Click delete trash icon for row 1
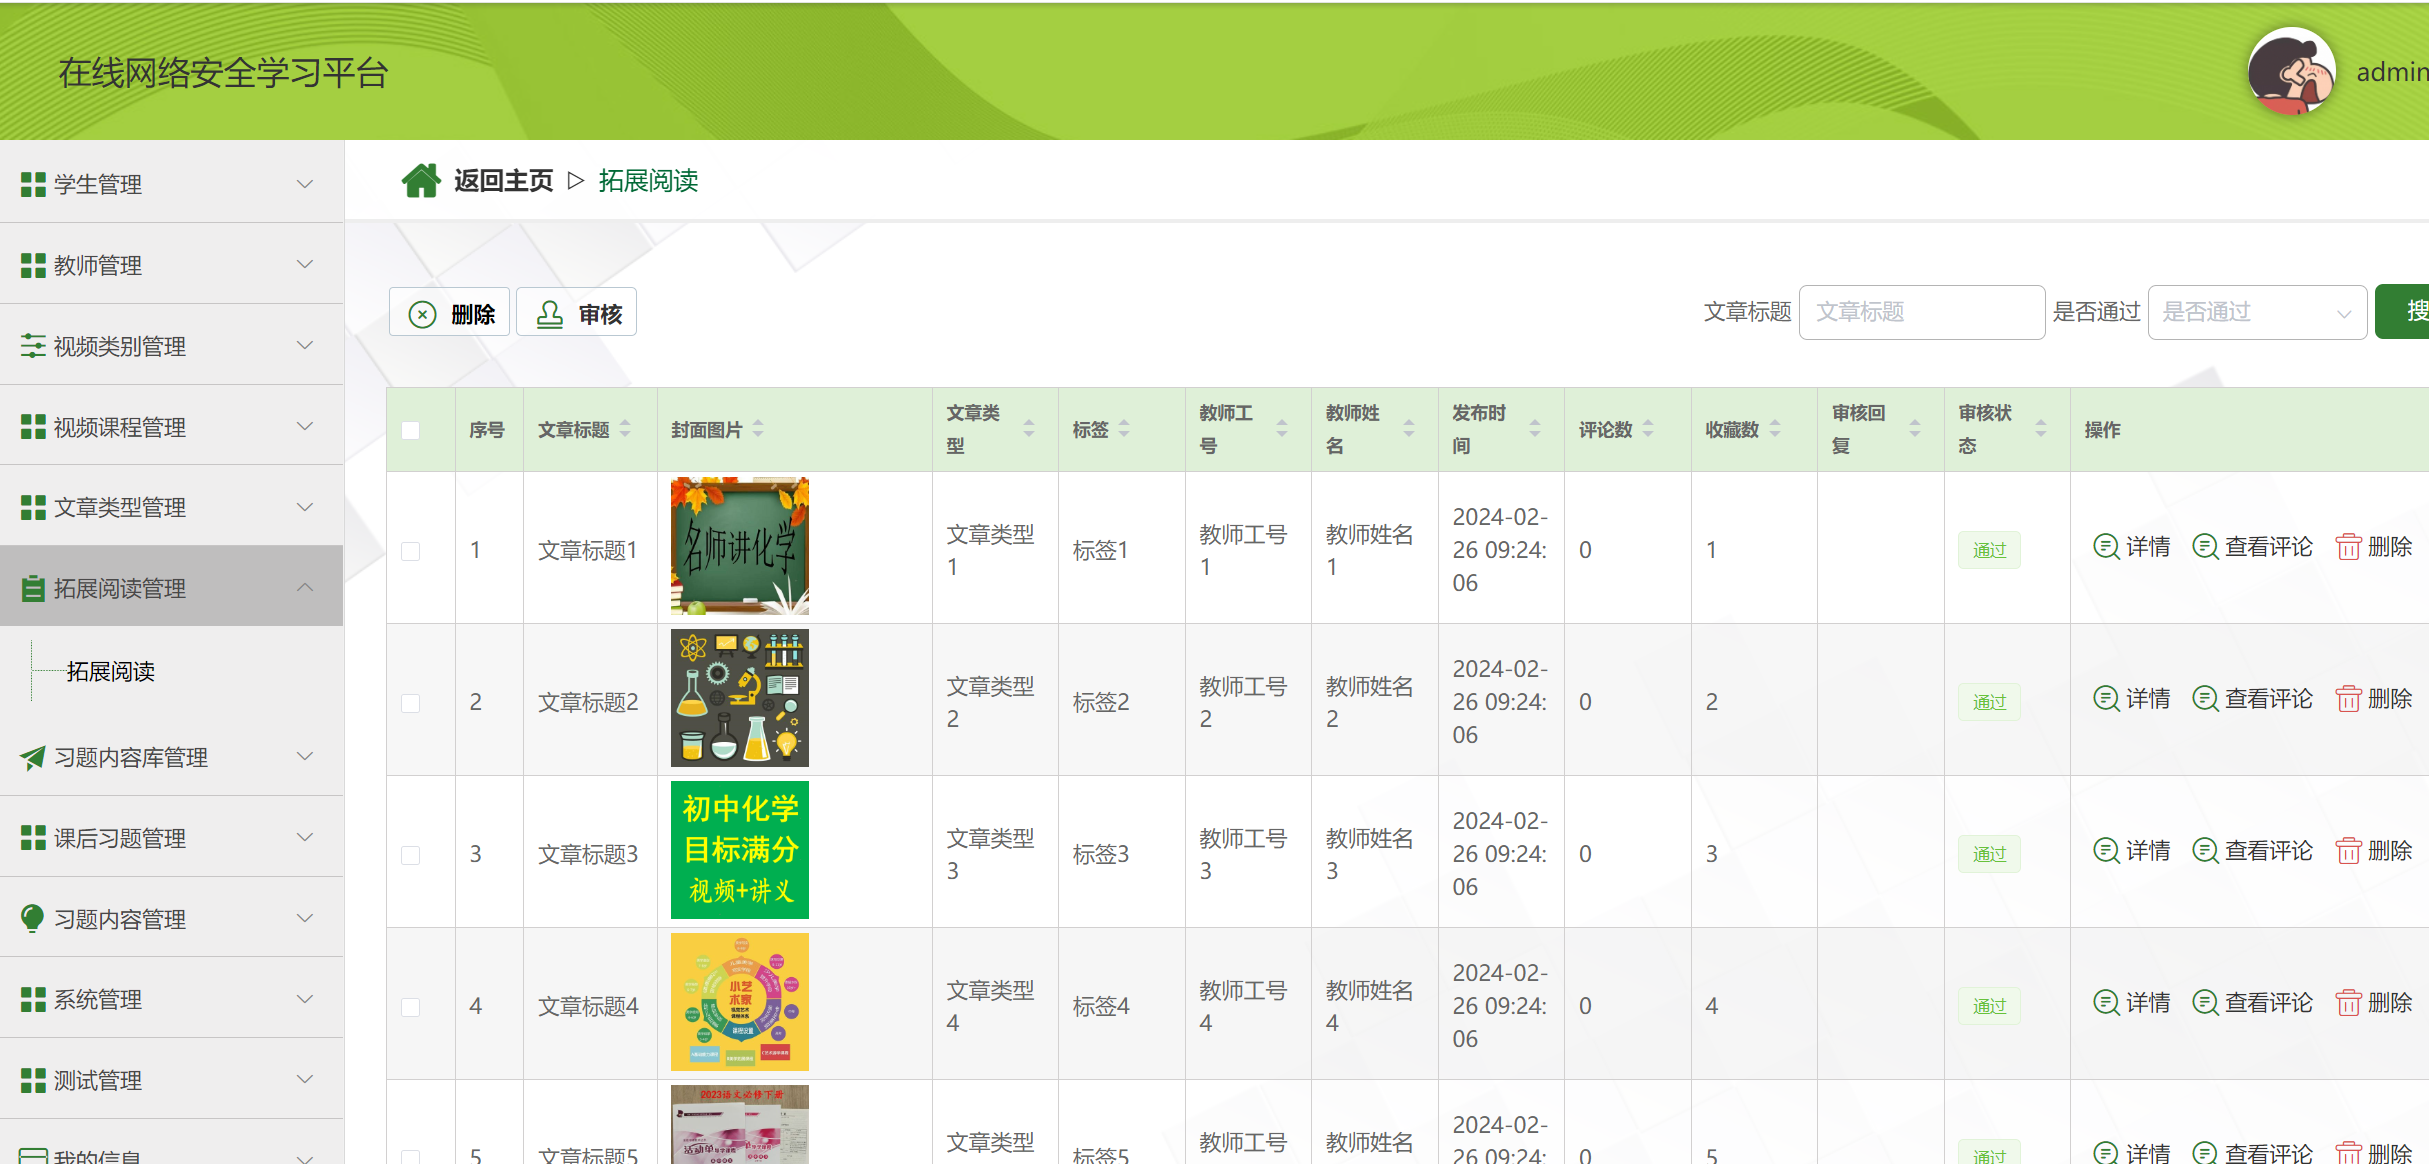 tap(2347, 547)
